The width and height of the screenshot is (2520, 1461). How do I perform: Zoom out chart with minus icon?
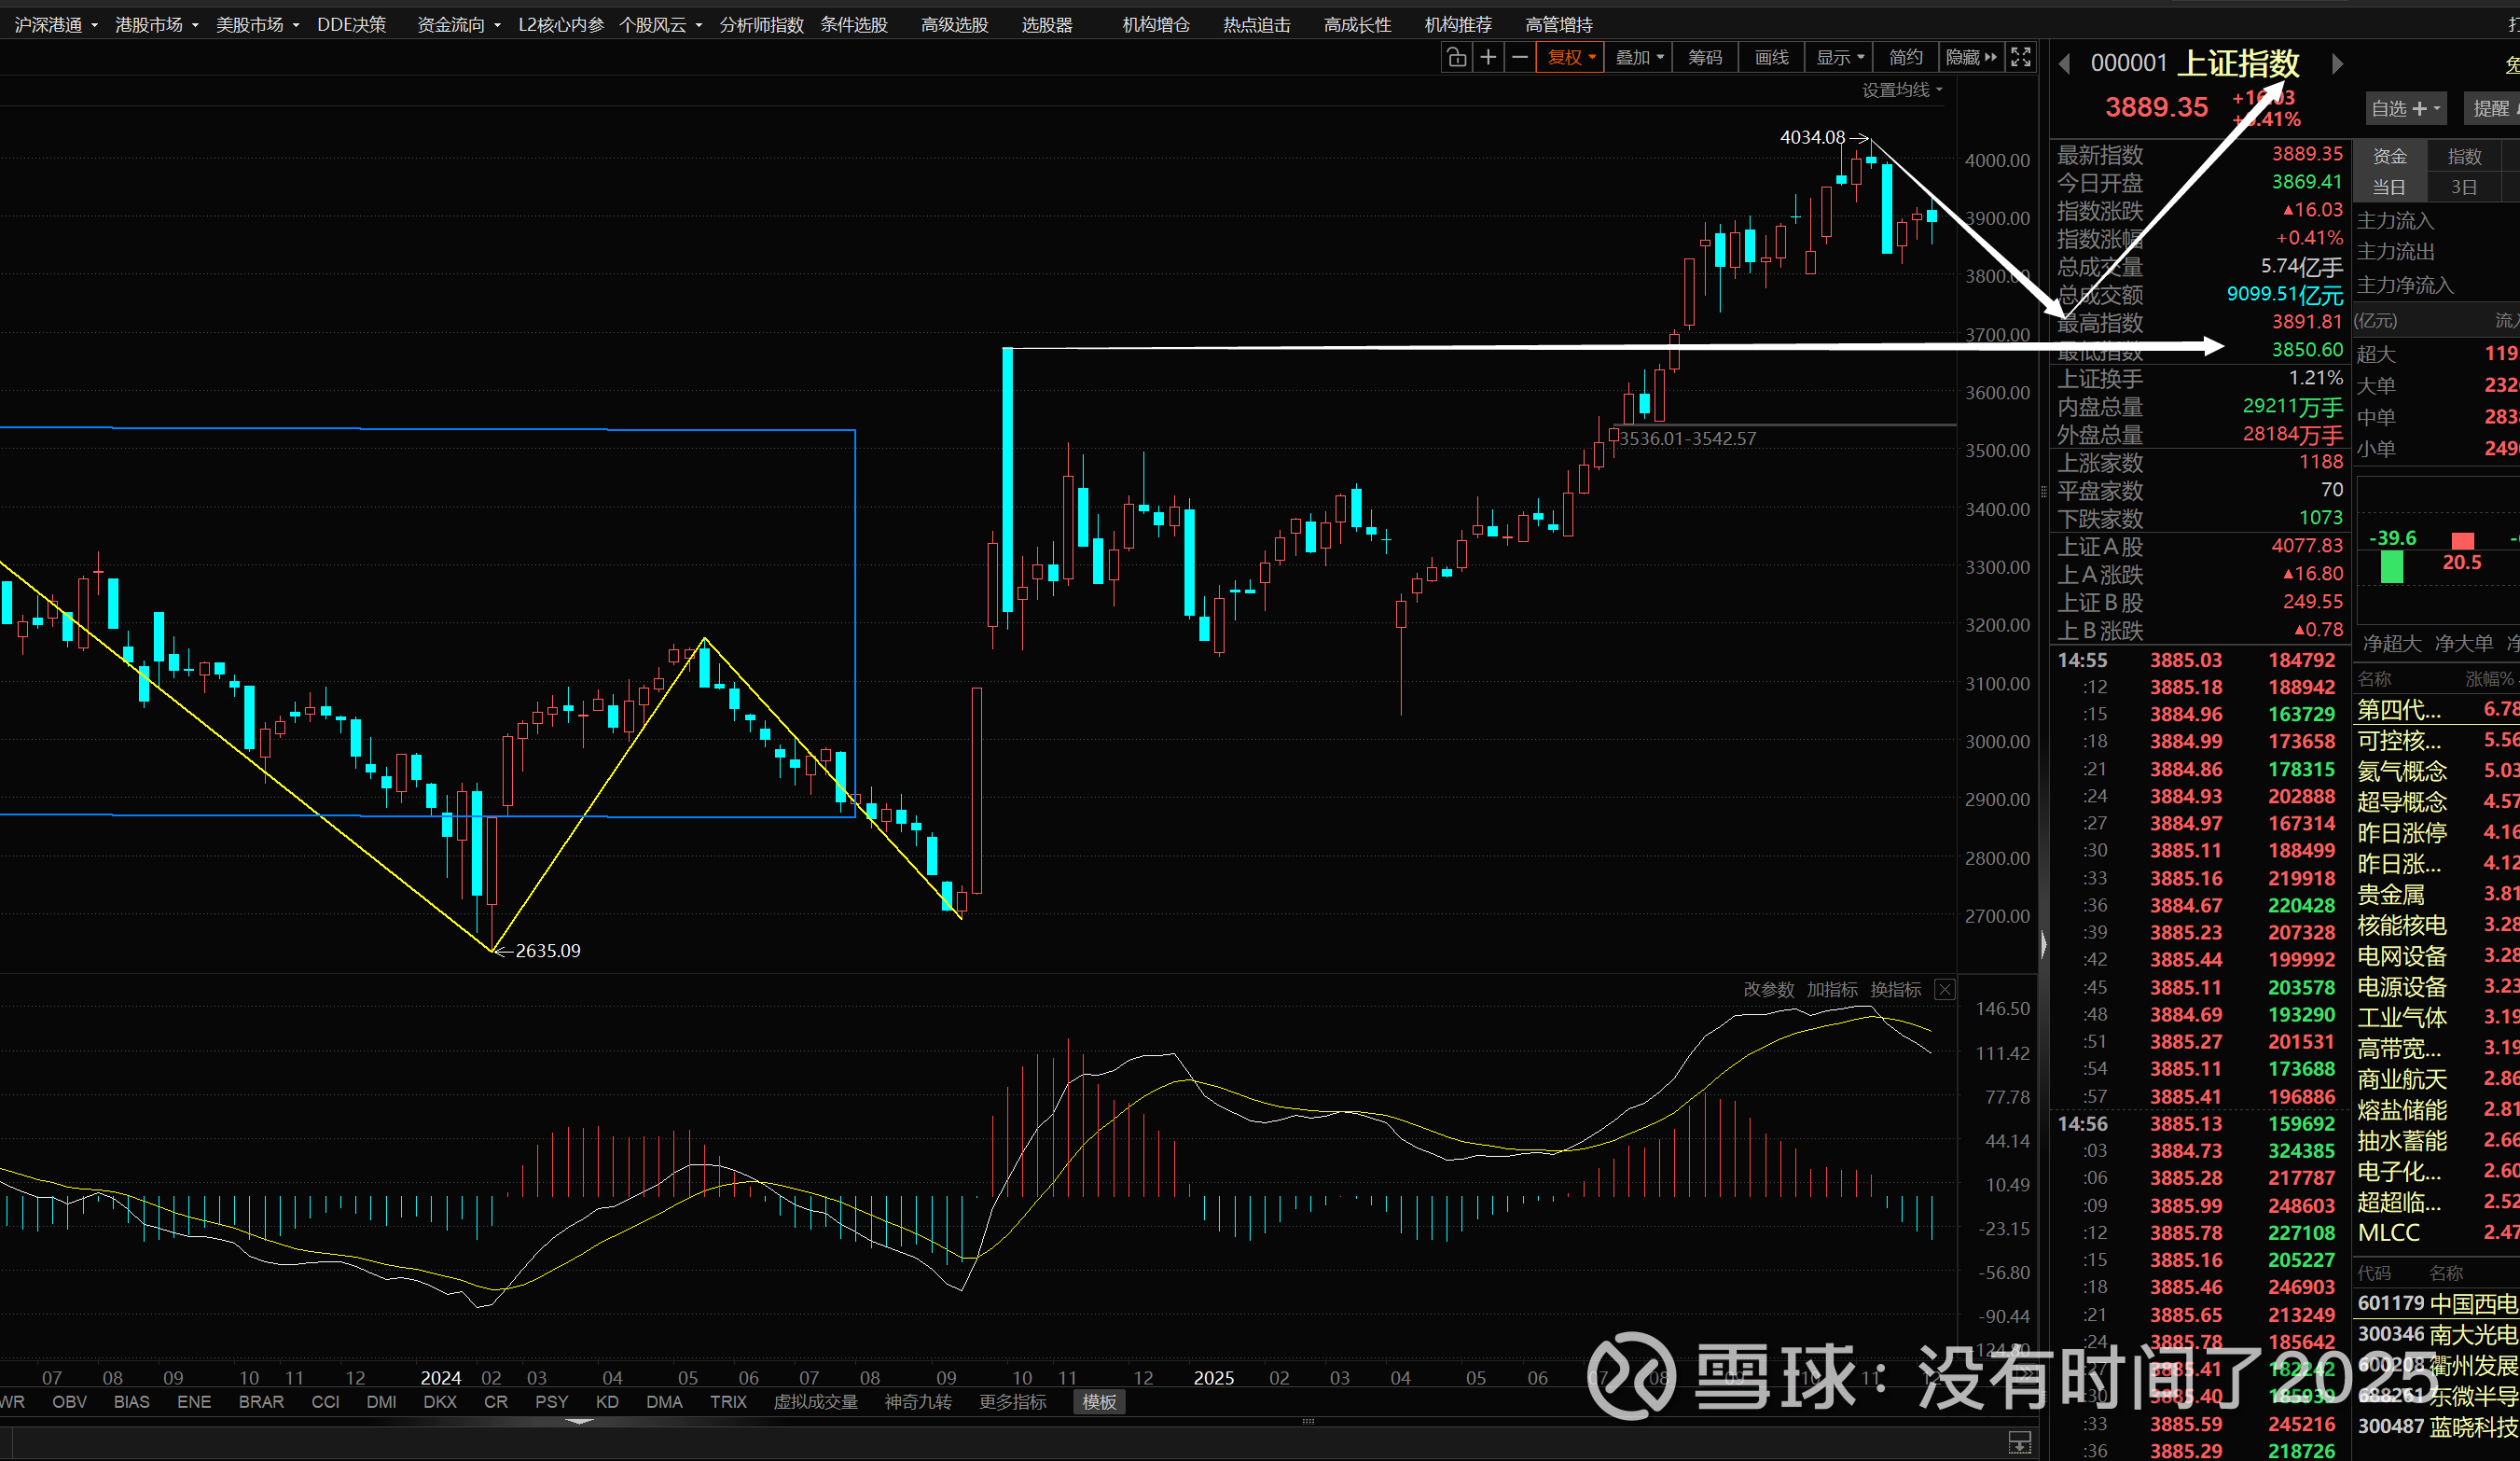click(x=1519, y=58)
